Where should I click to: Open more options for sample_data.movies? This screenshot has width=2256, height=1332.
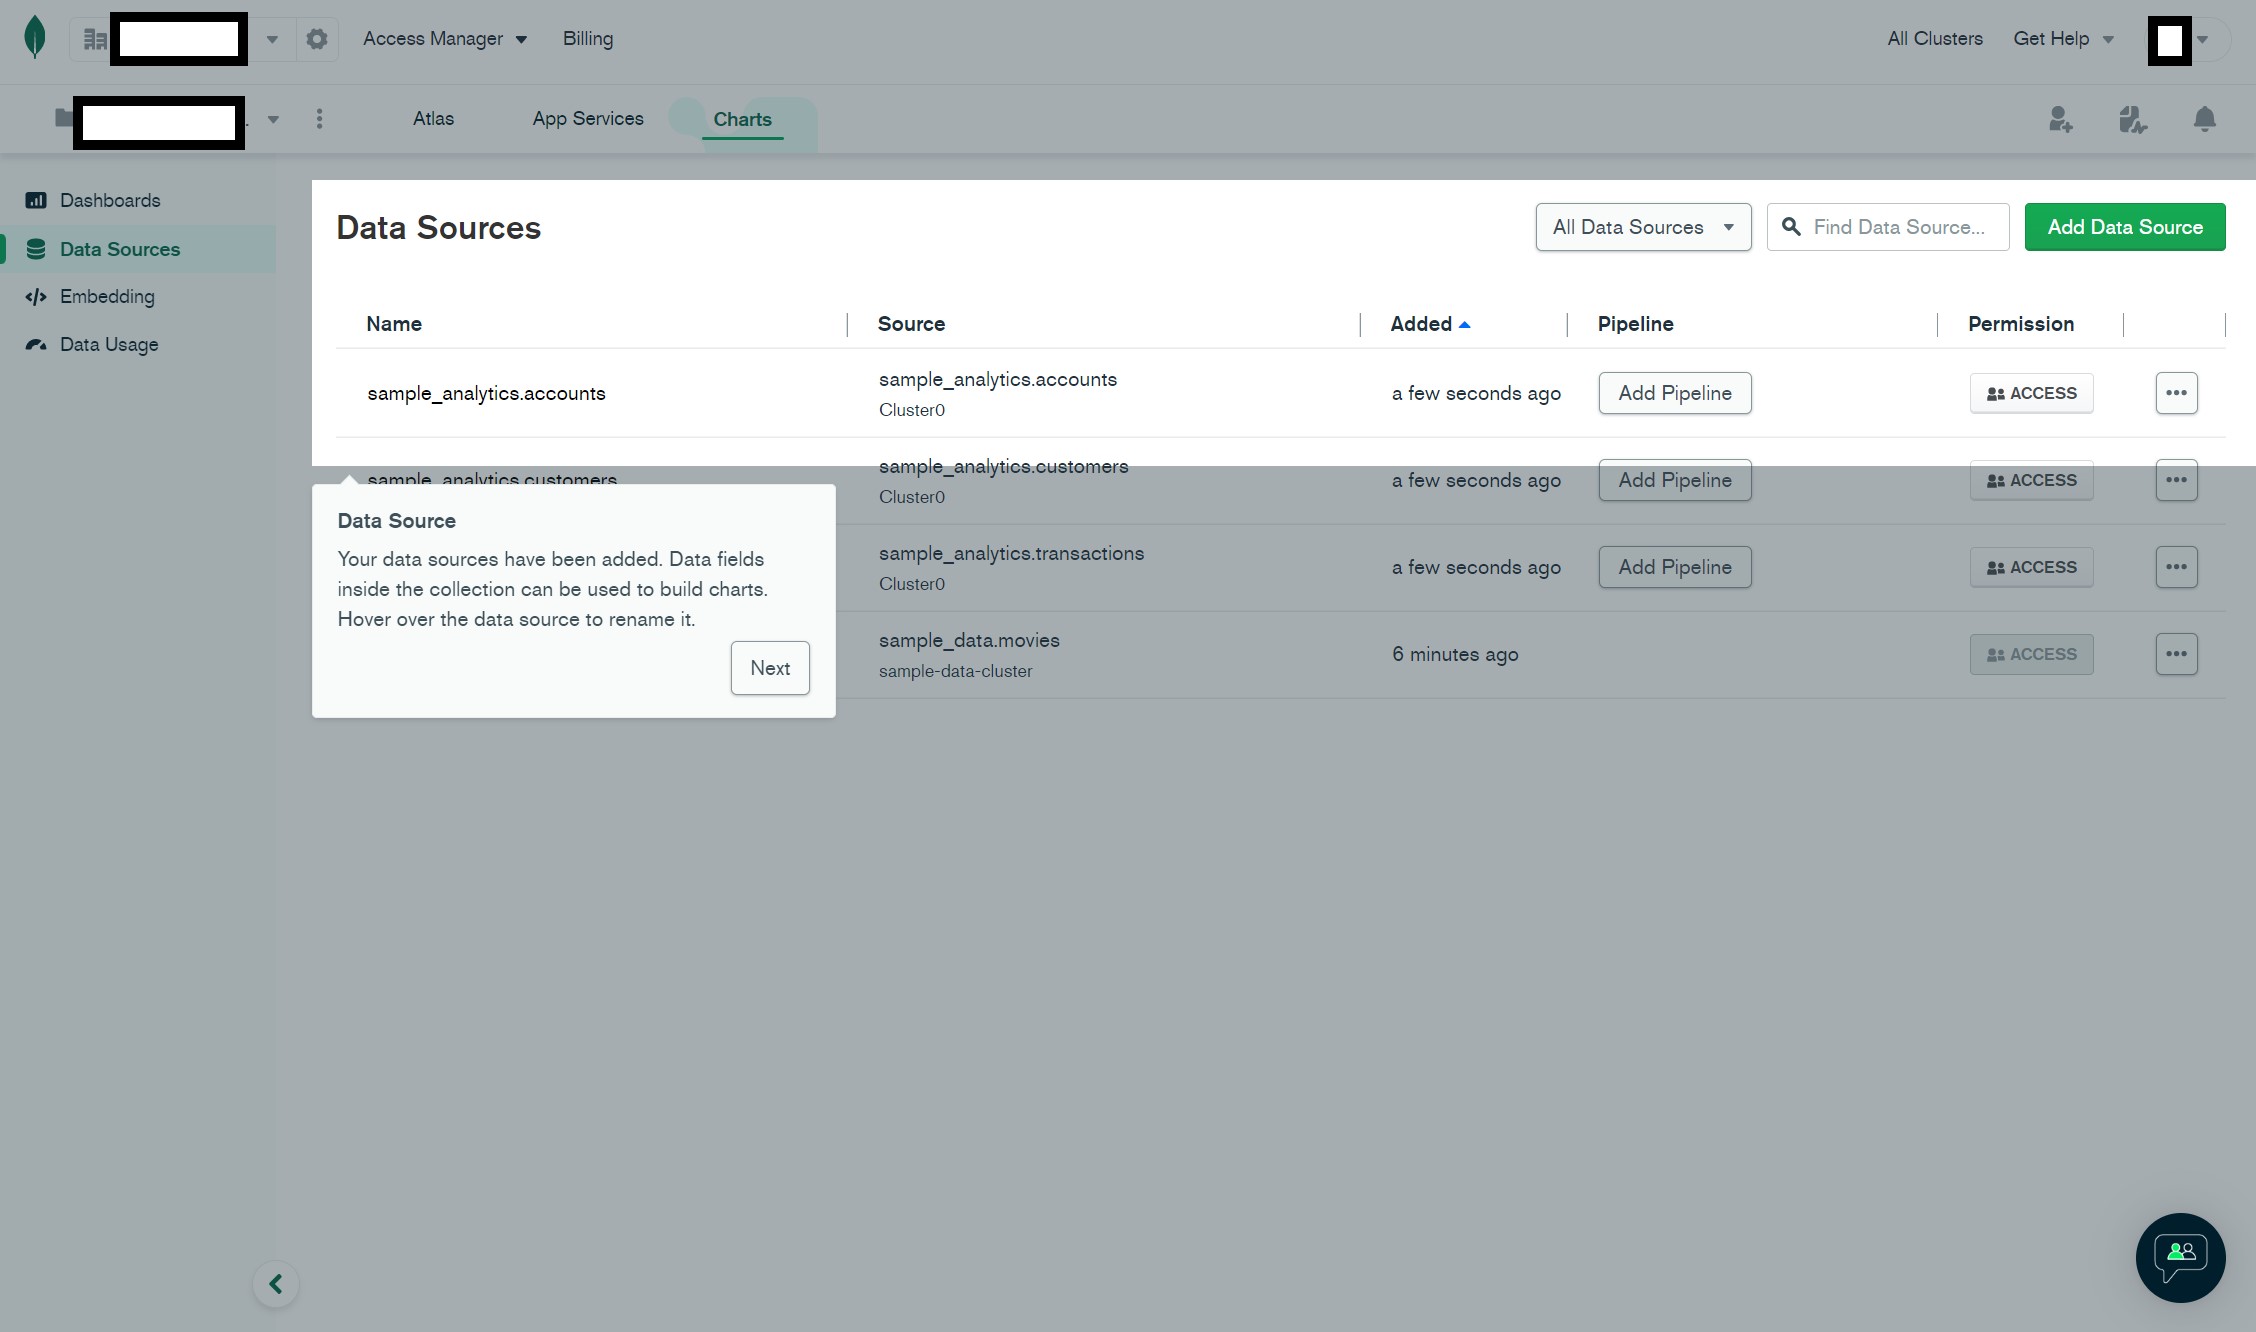pos(2176,654)
